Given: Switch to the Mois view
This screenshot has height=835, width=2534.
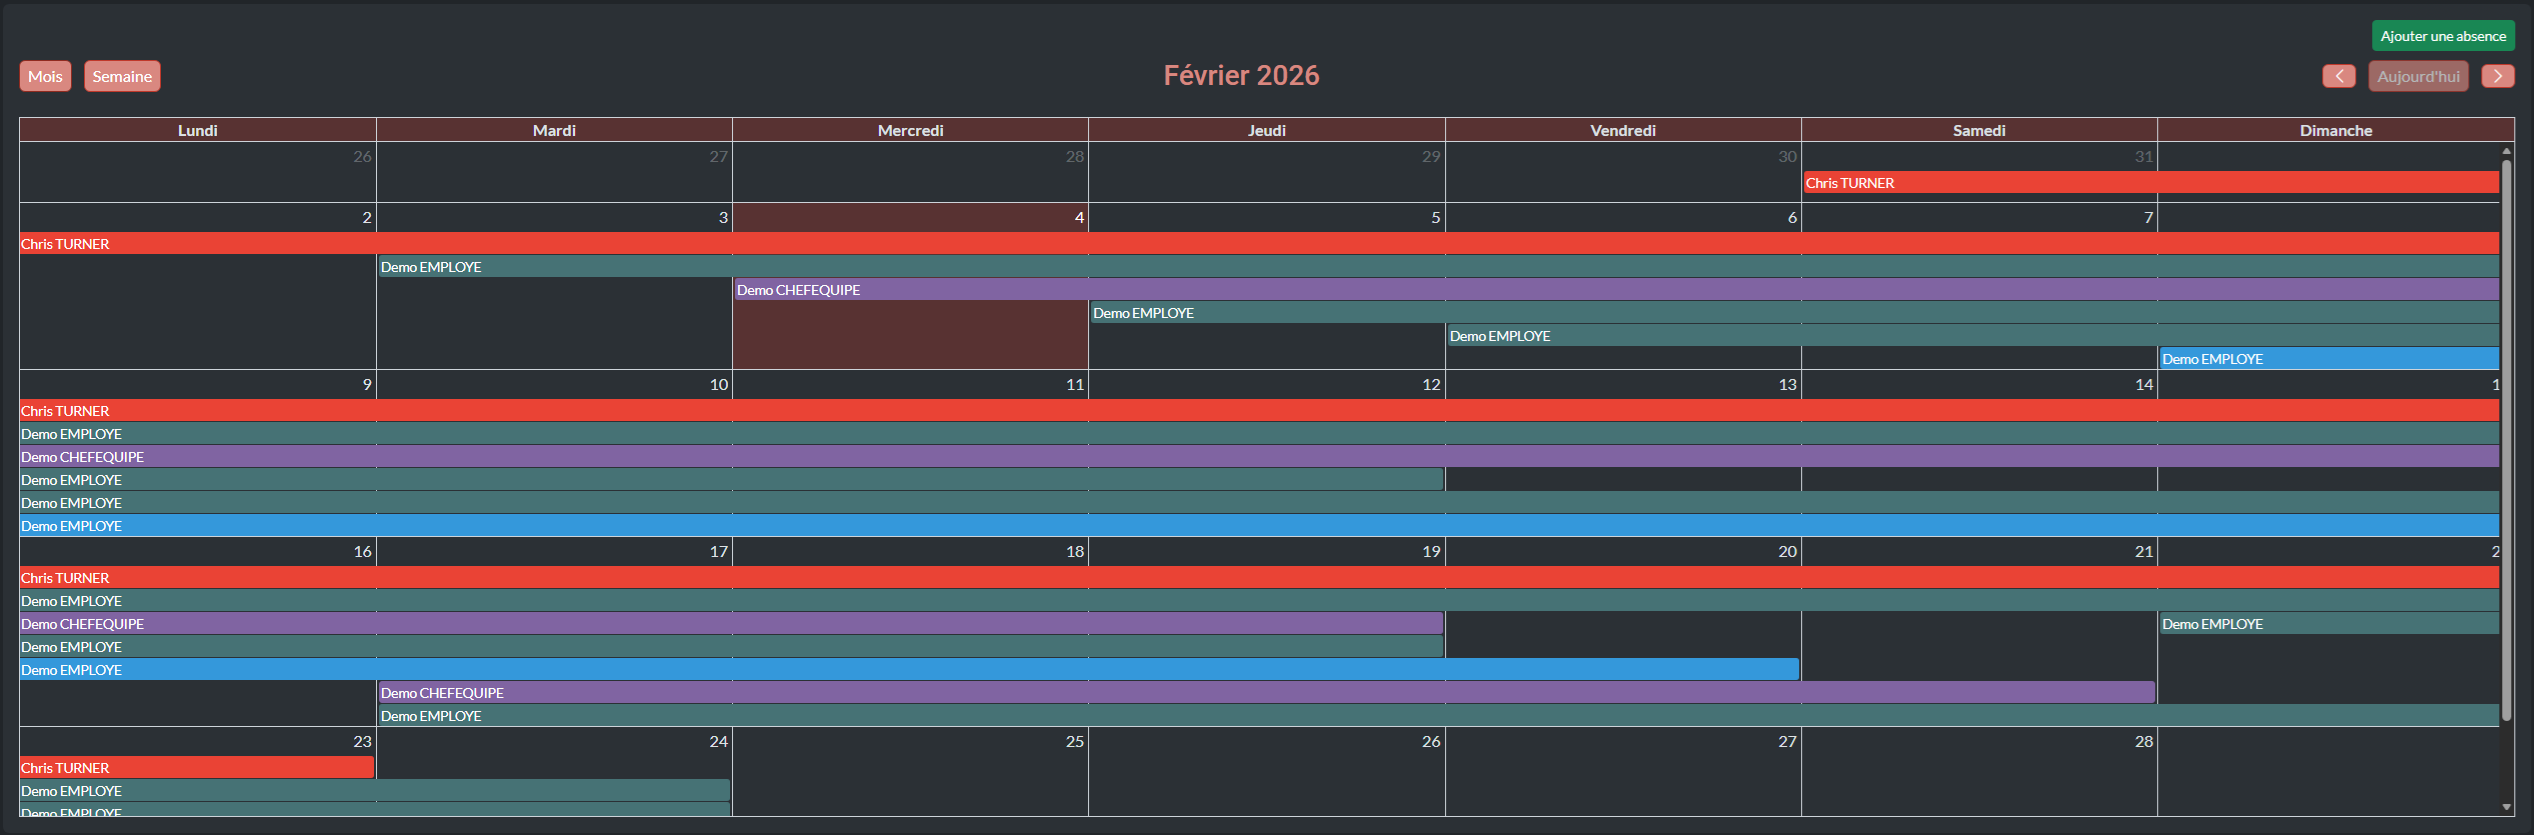Looking at the screenshot, I should (x=45, y=76).
